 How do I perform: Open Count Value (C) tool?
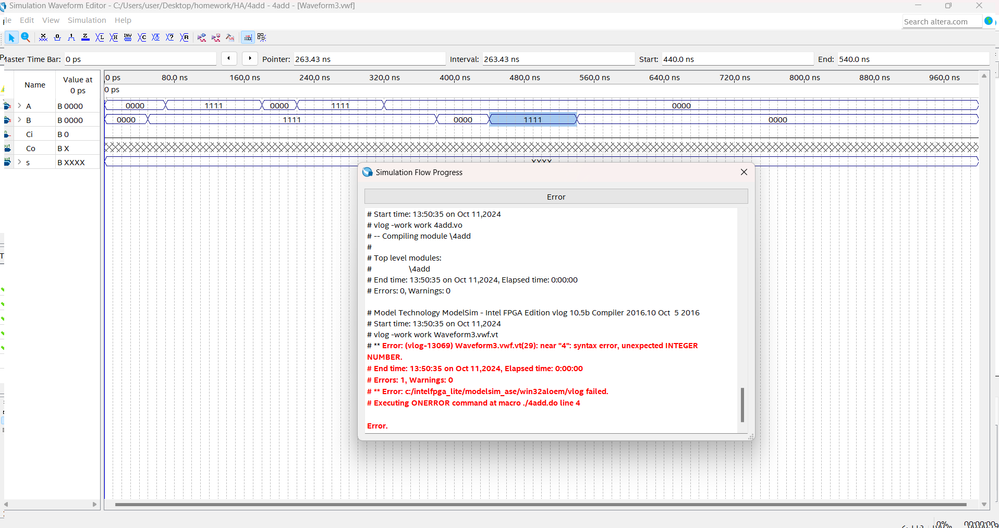pyautogui.click(x=141, y=38)
